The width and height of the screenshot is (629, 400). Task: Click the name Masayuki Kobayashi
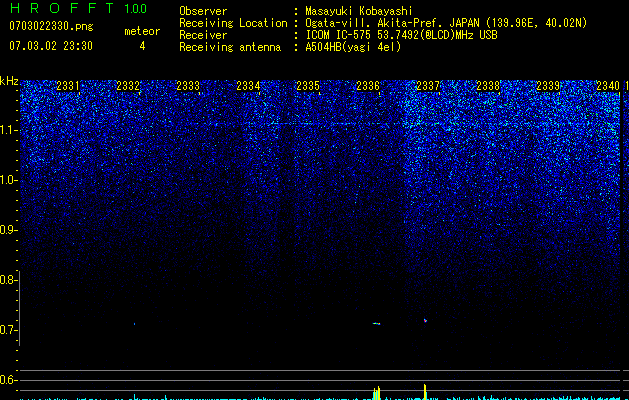point(359,11)
